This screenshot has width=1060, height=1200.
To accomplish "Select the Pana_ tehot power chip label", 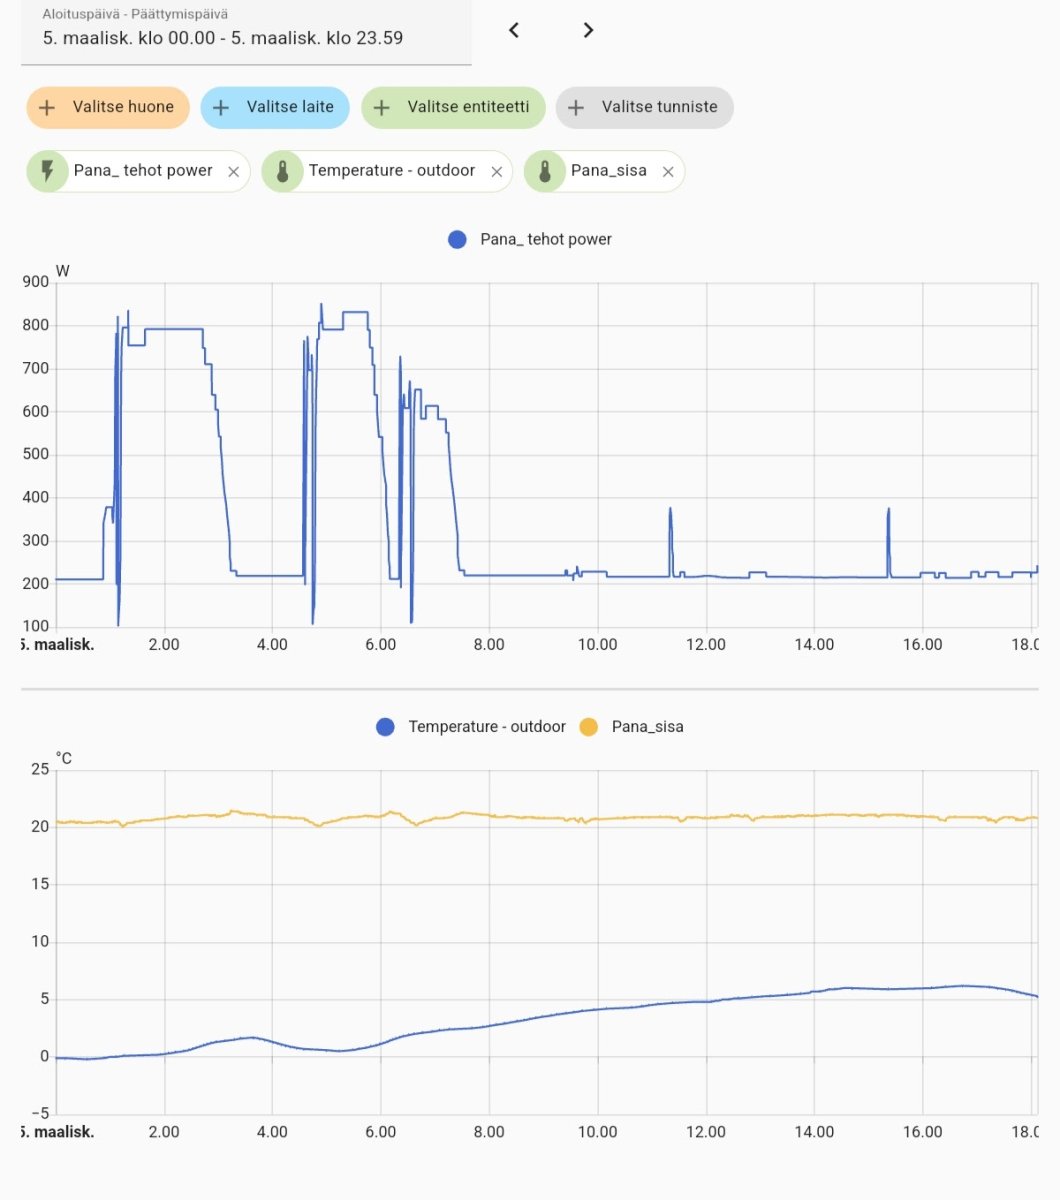I will point(143,171).
